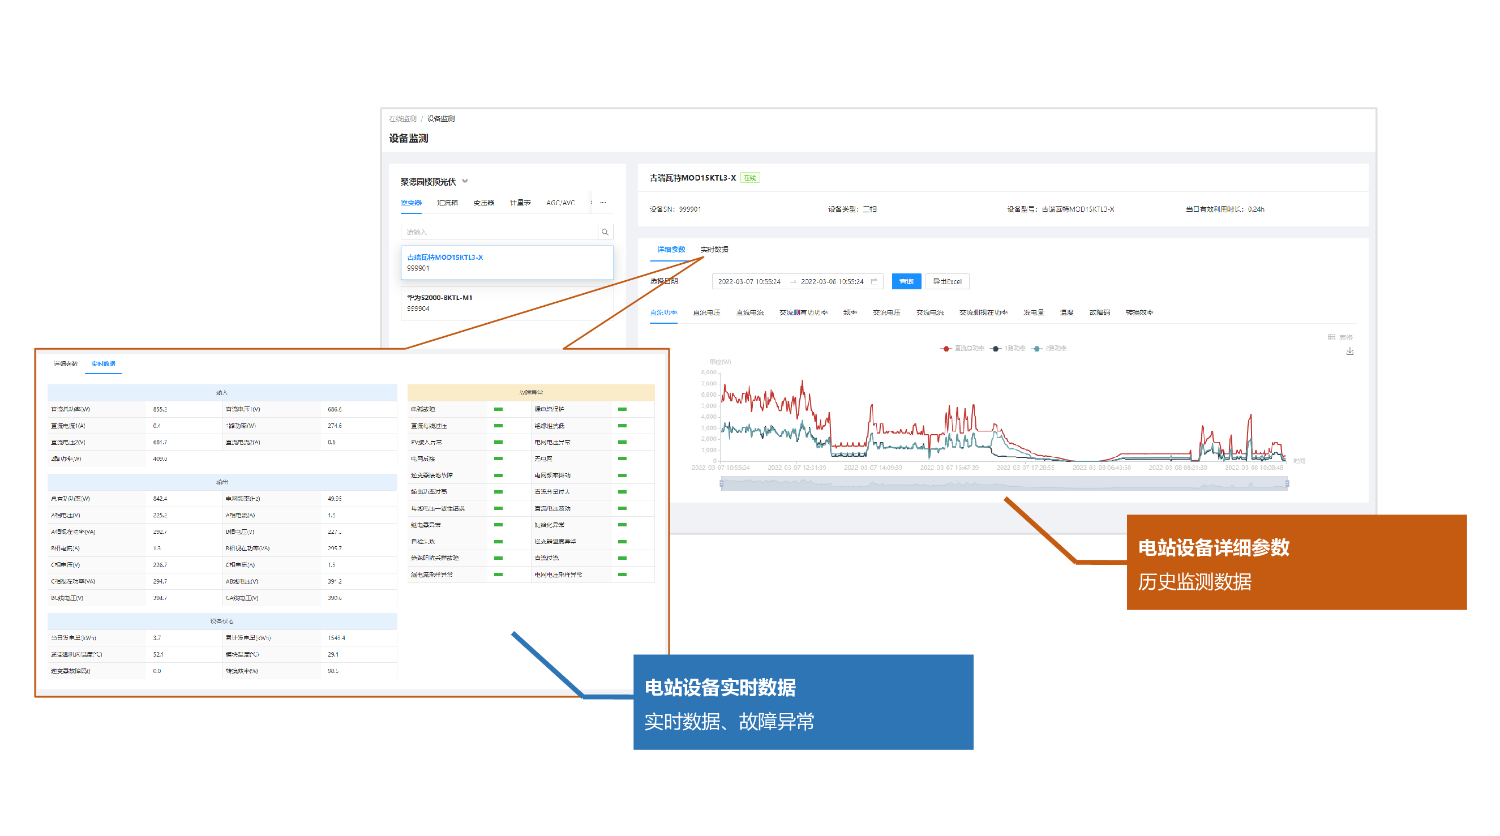Click the value 842.4 in output table
Screen dimensions: 1500x836
pyautogui.click(x=160, y=498)
